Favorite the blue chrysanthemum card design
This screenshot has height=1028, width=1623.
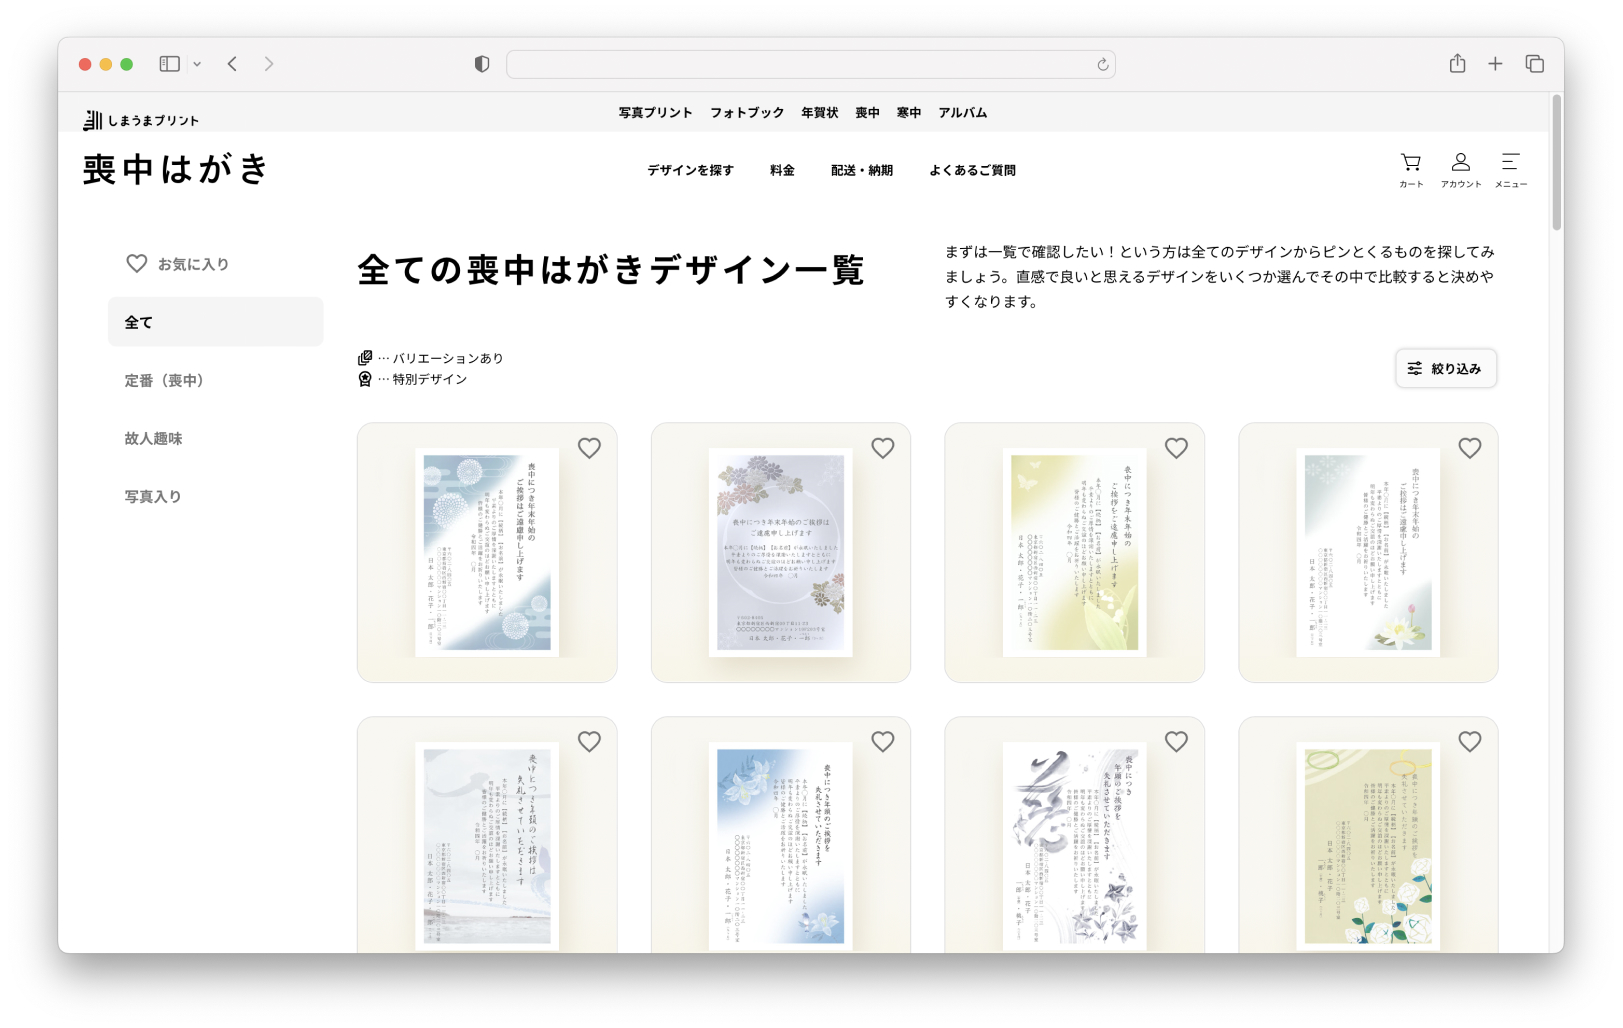coord(589,448)
